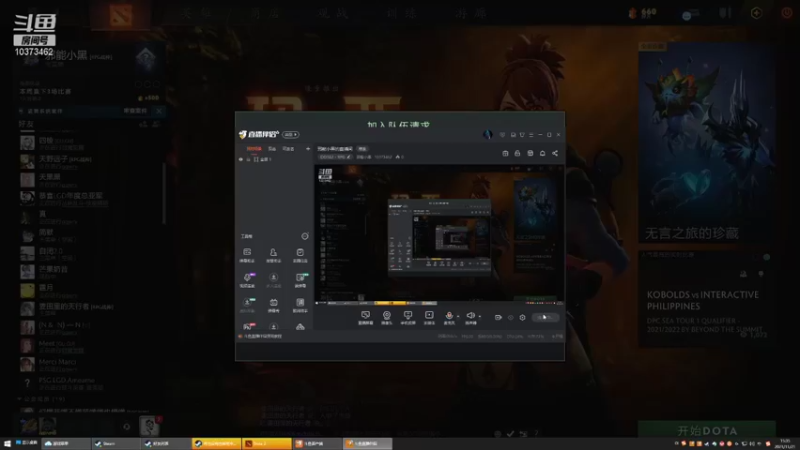Open microphone tool with purple badge in toolbox

[247, 280]
